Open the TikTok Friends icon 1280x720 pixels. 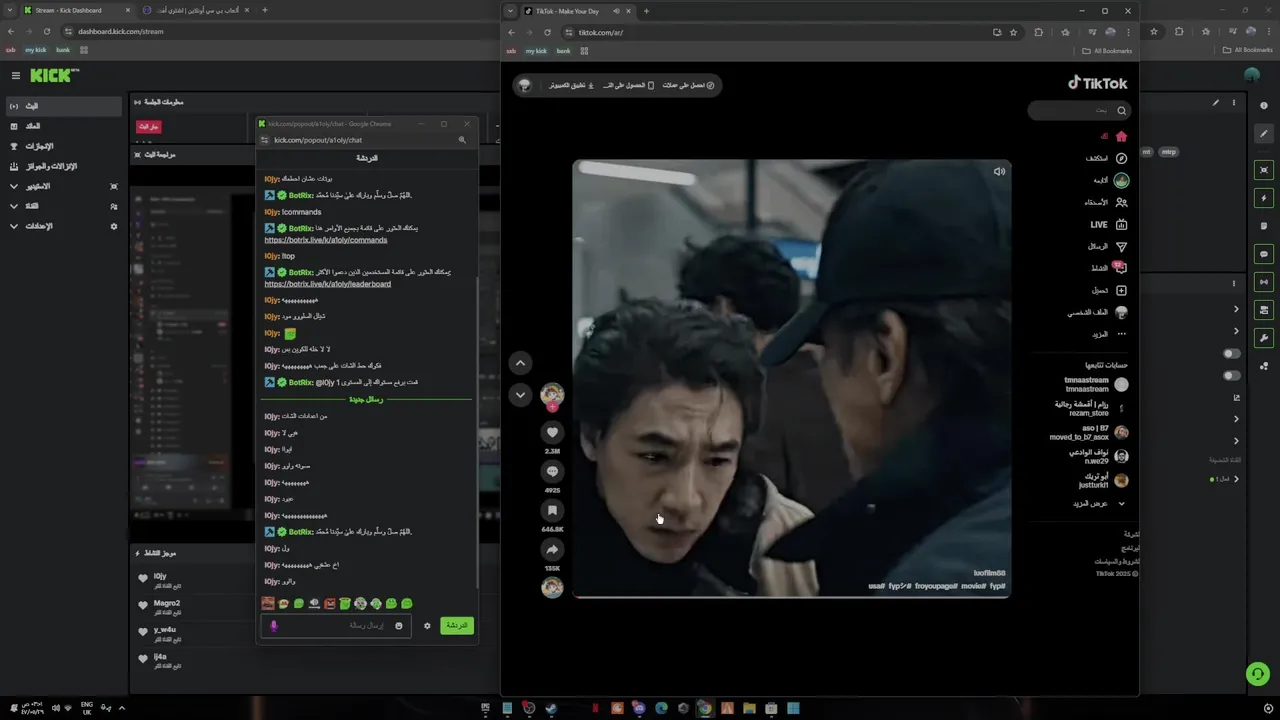[1121, 202]
